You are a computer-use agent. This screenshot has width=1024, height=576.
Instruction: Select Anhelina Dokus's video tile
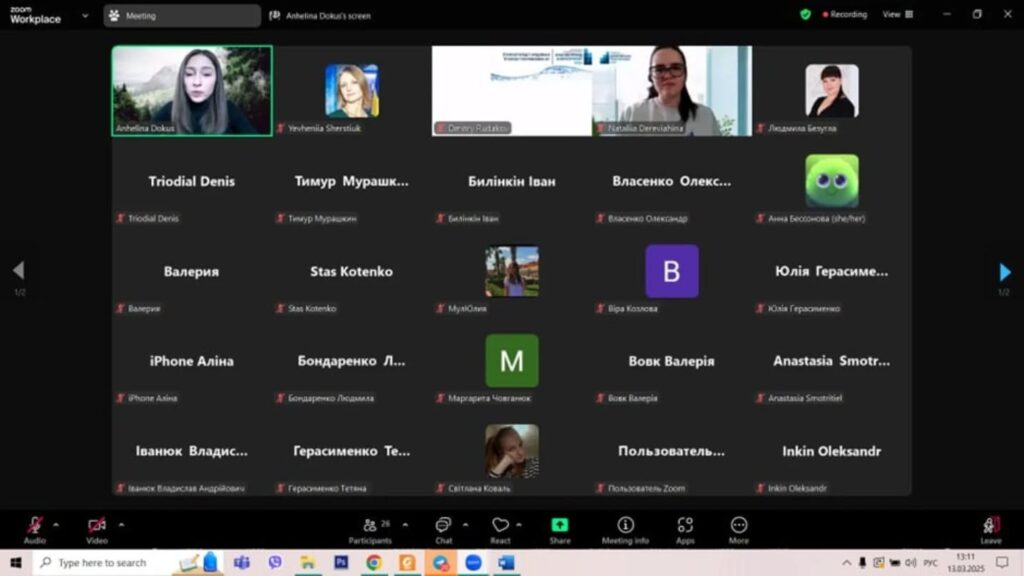(x=192, y=90)
